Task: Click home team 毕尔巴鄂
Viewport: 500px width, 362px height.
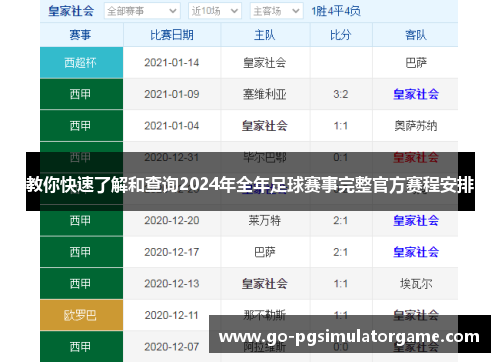Action: point(265,157)
